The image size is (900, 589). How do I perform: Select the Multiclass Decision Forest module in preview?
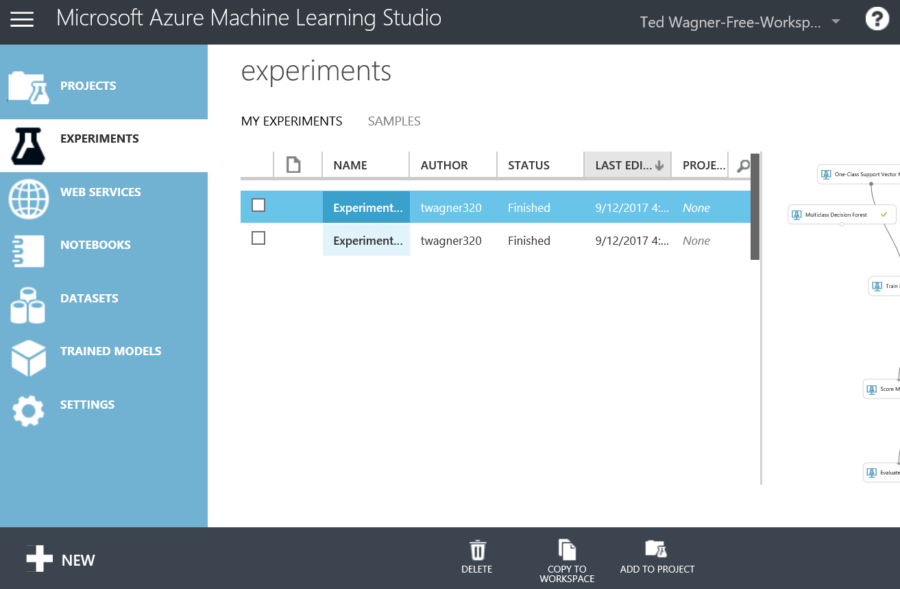pyautogui.click(x=841, y=215)
